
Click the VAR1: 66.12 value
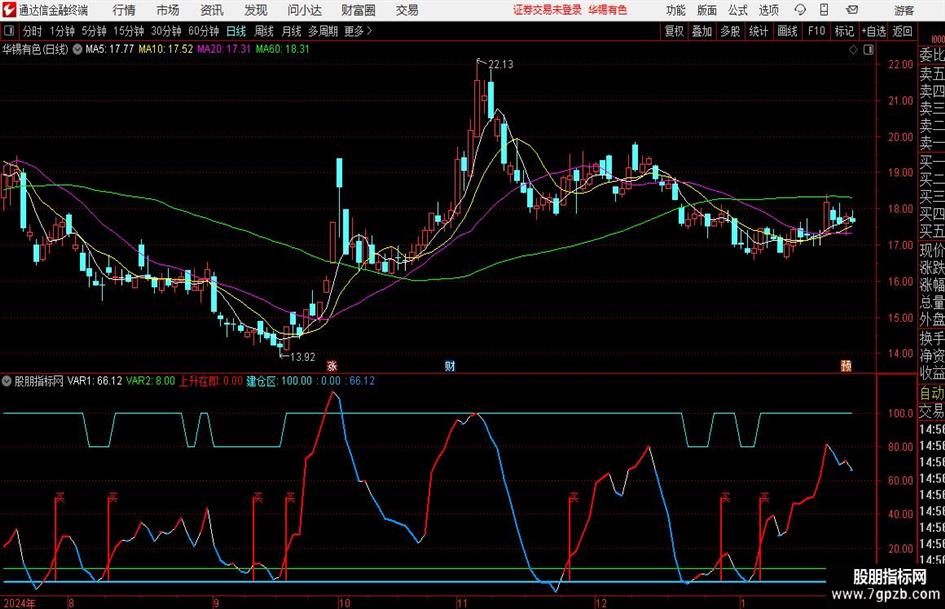(95, 381)
